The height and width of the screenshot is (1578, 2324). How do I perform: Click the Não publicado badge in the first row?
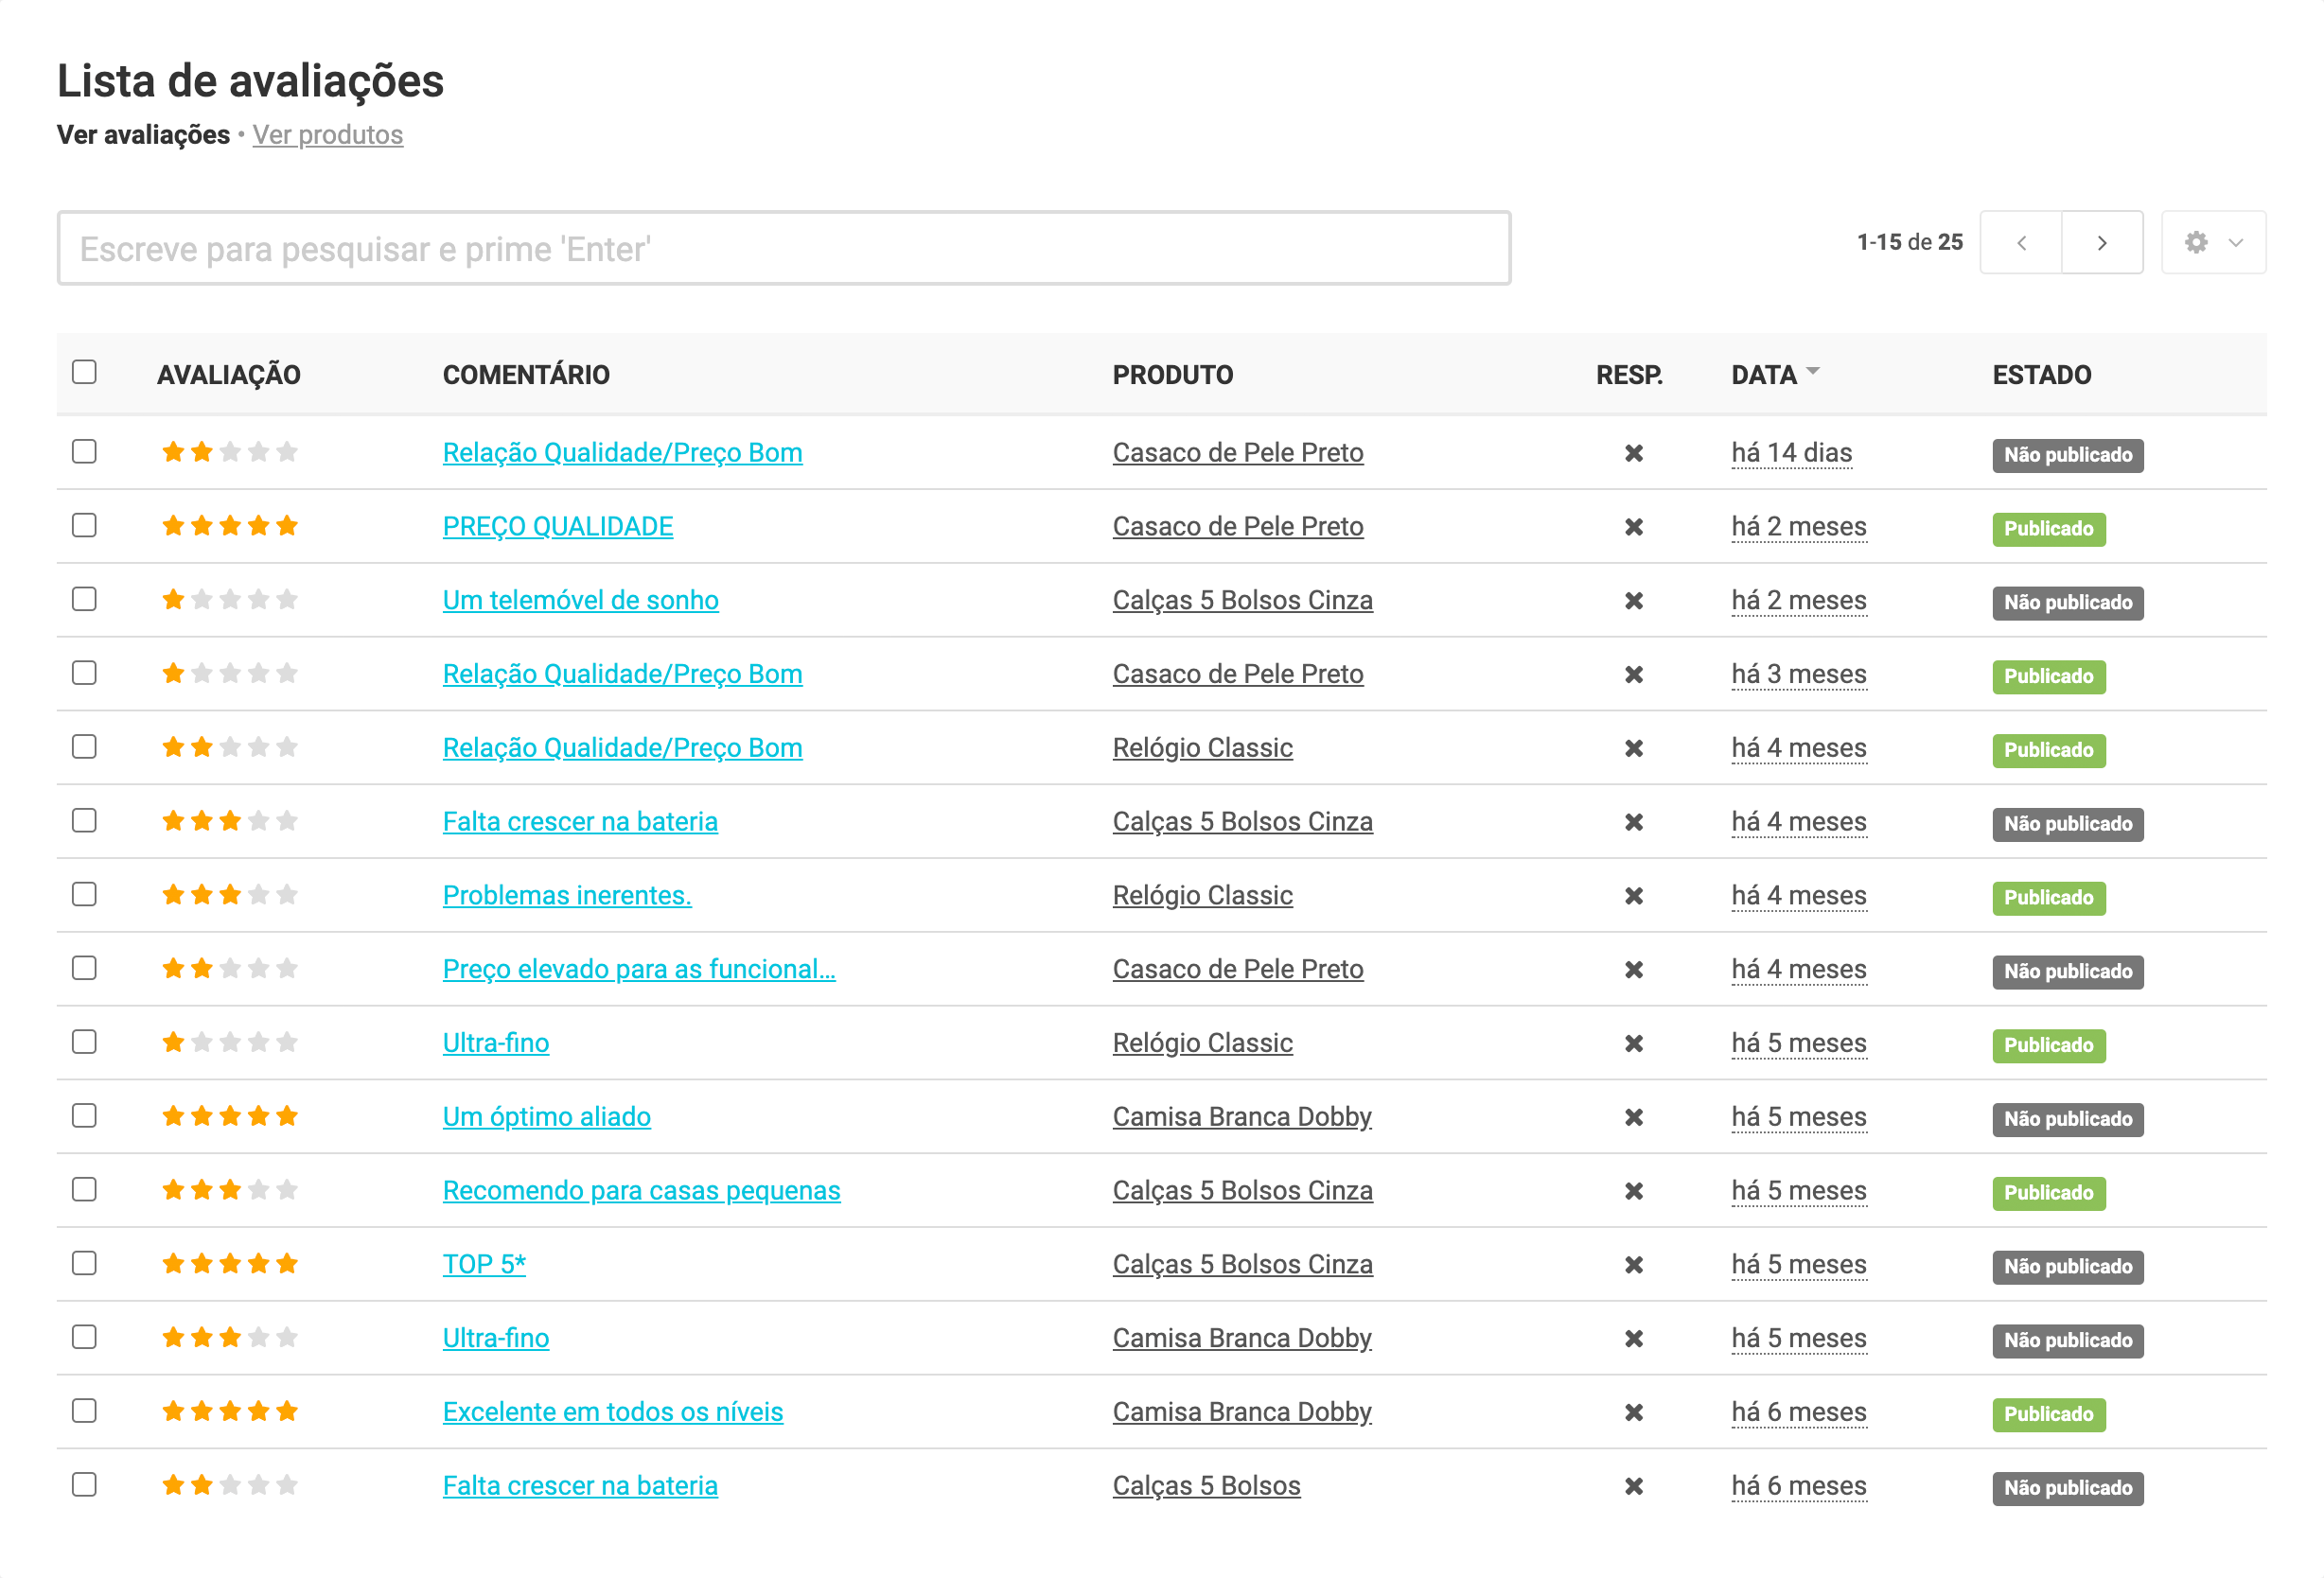(2066, 455)
